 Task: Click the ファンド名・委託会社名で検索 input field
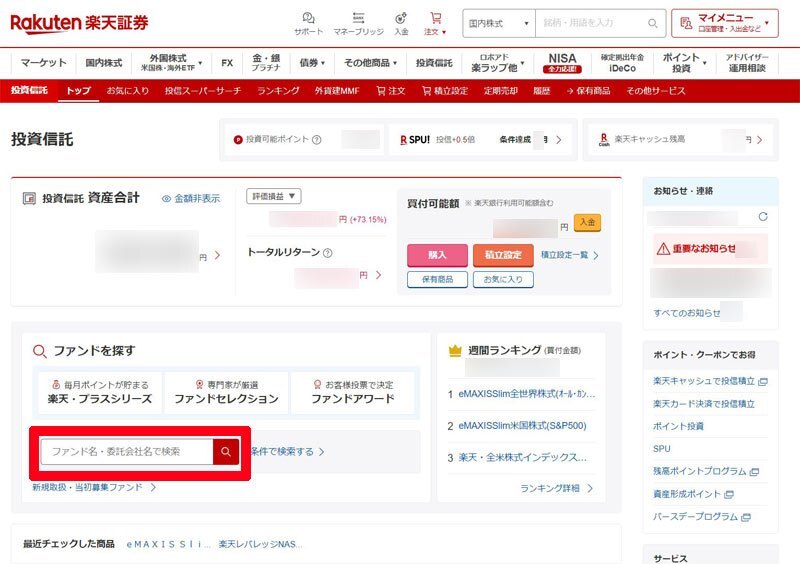point(127,451)
